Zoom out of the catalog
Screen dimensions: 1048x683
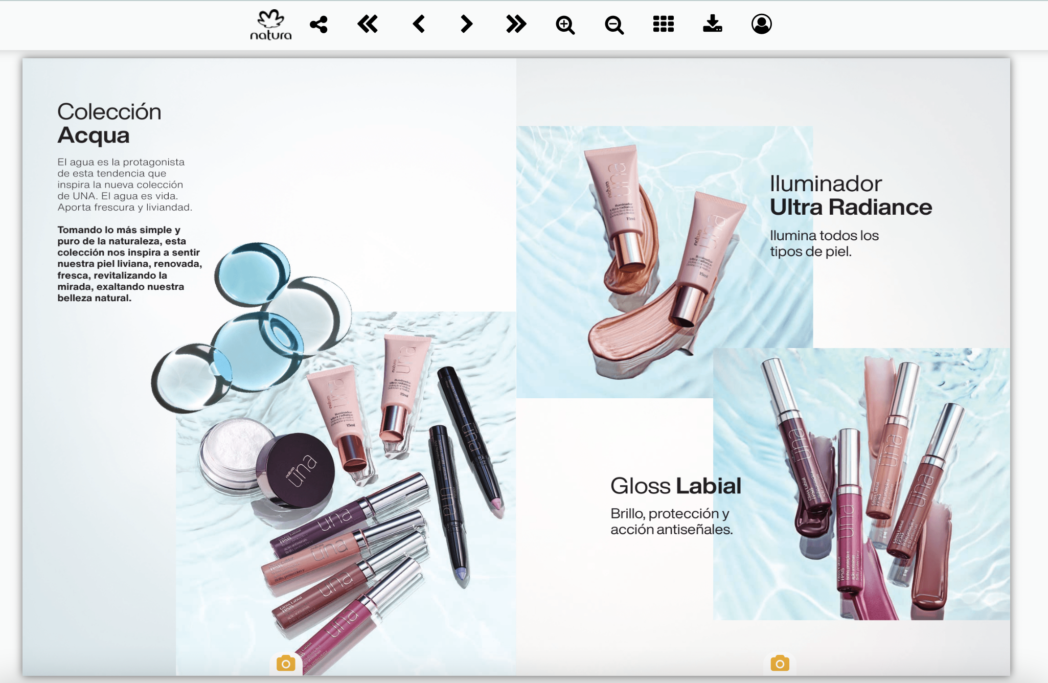pos(614,25)
